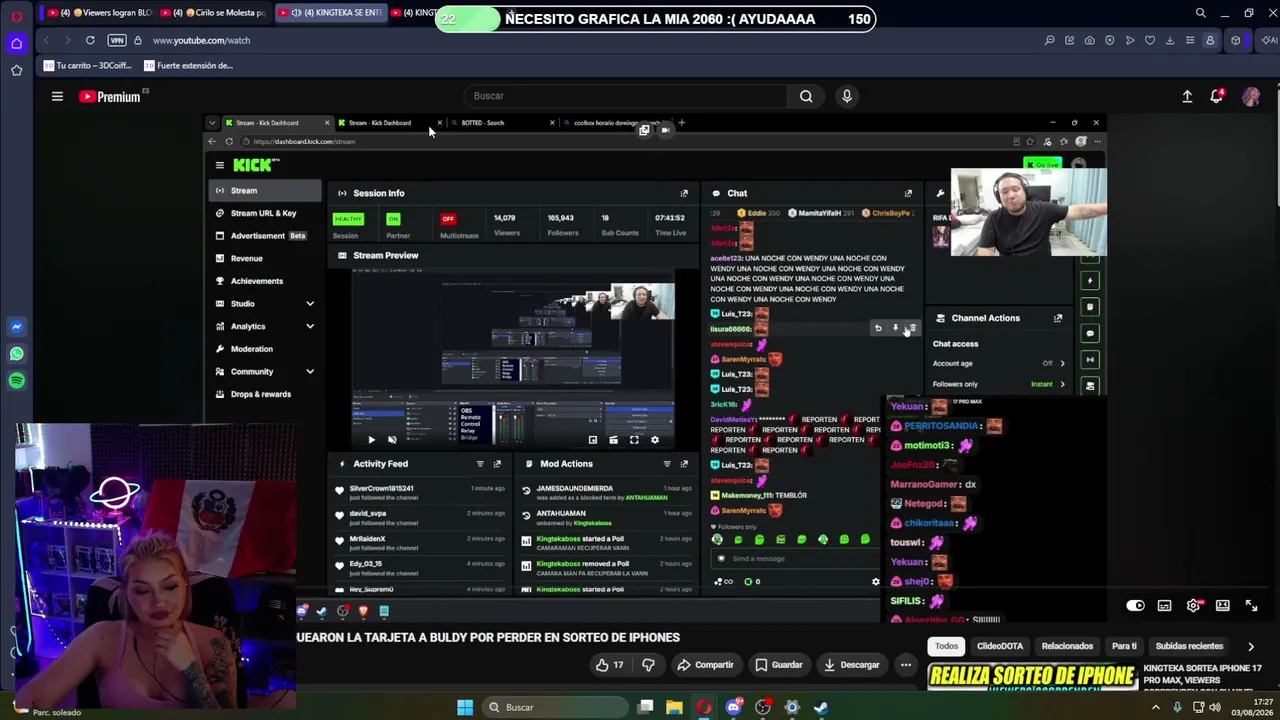Click the Descargar download button
Screen dimensions: 1280x720
[x=851, y=665]
